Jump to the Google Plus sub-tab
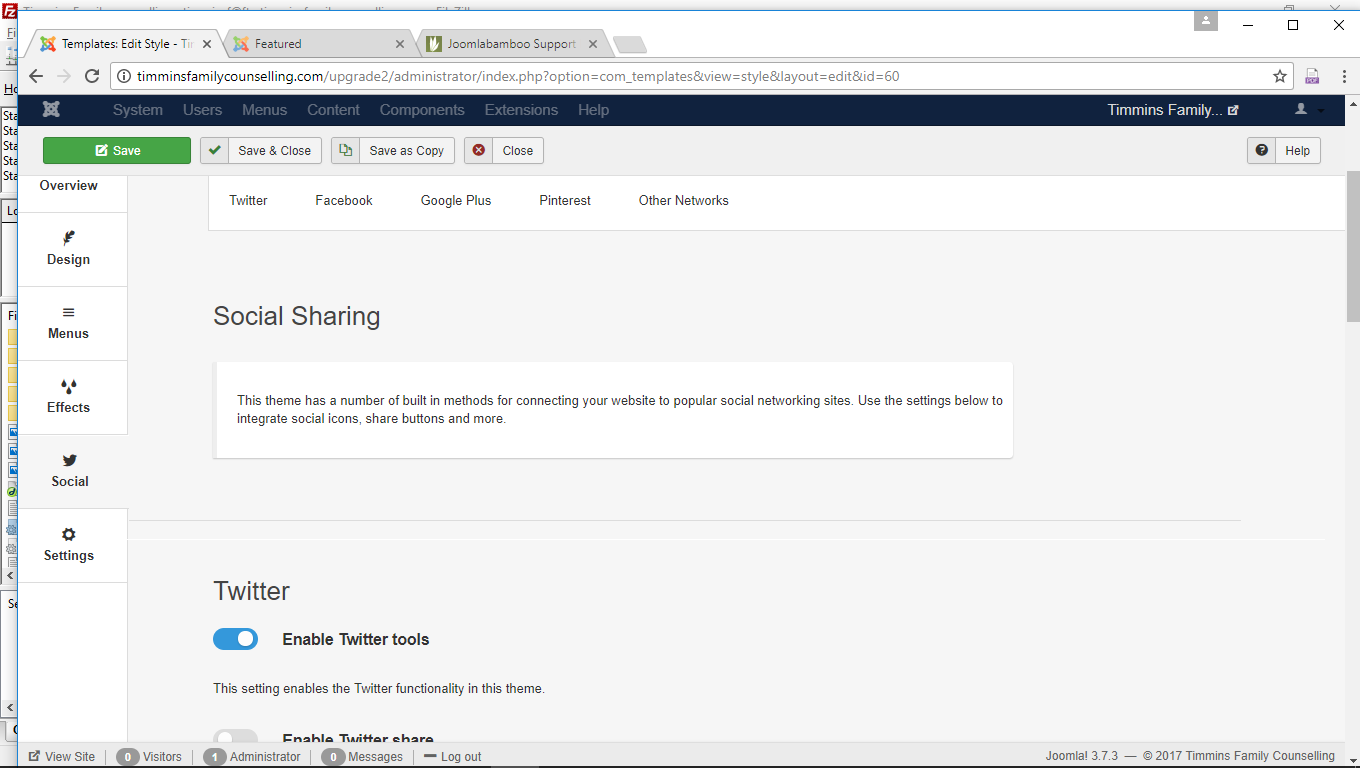The width and height of the screenshot is (1360, 768). (x=456, y=201)
